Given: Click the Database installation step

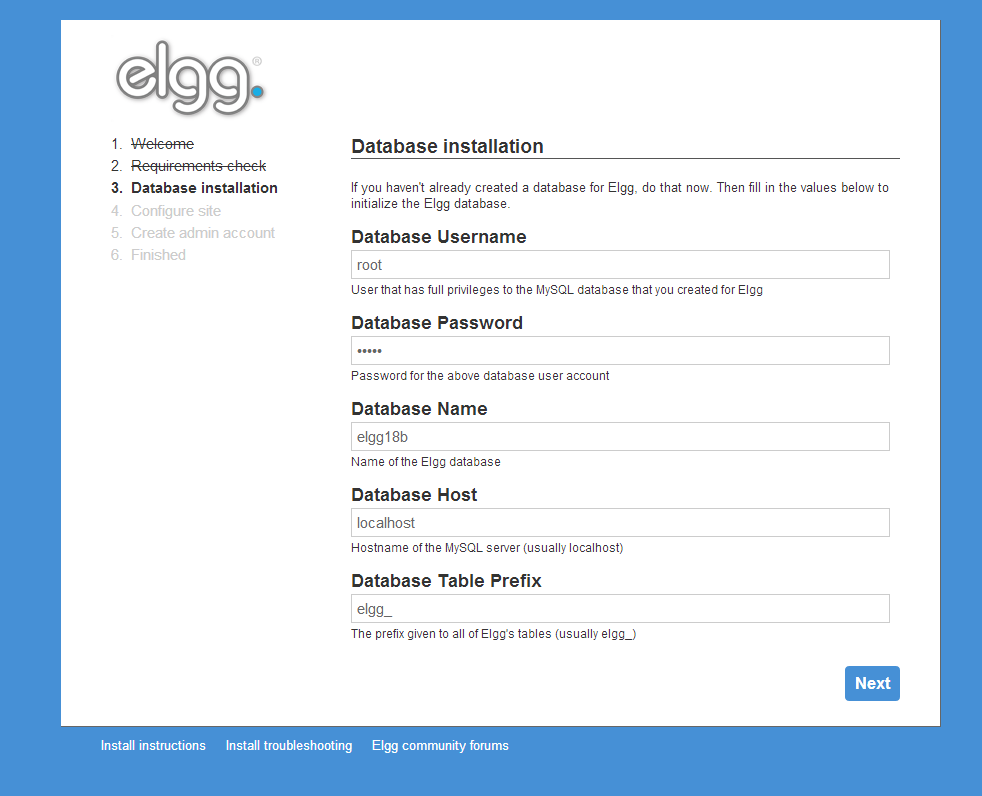Looking at the screenshot, I should pos(204,188).
